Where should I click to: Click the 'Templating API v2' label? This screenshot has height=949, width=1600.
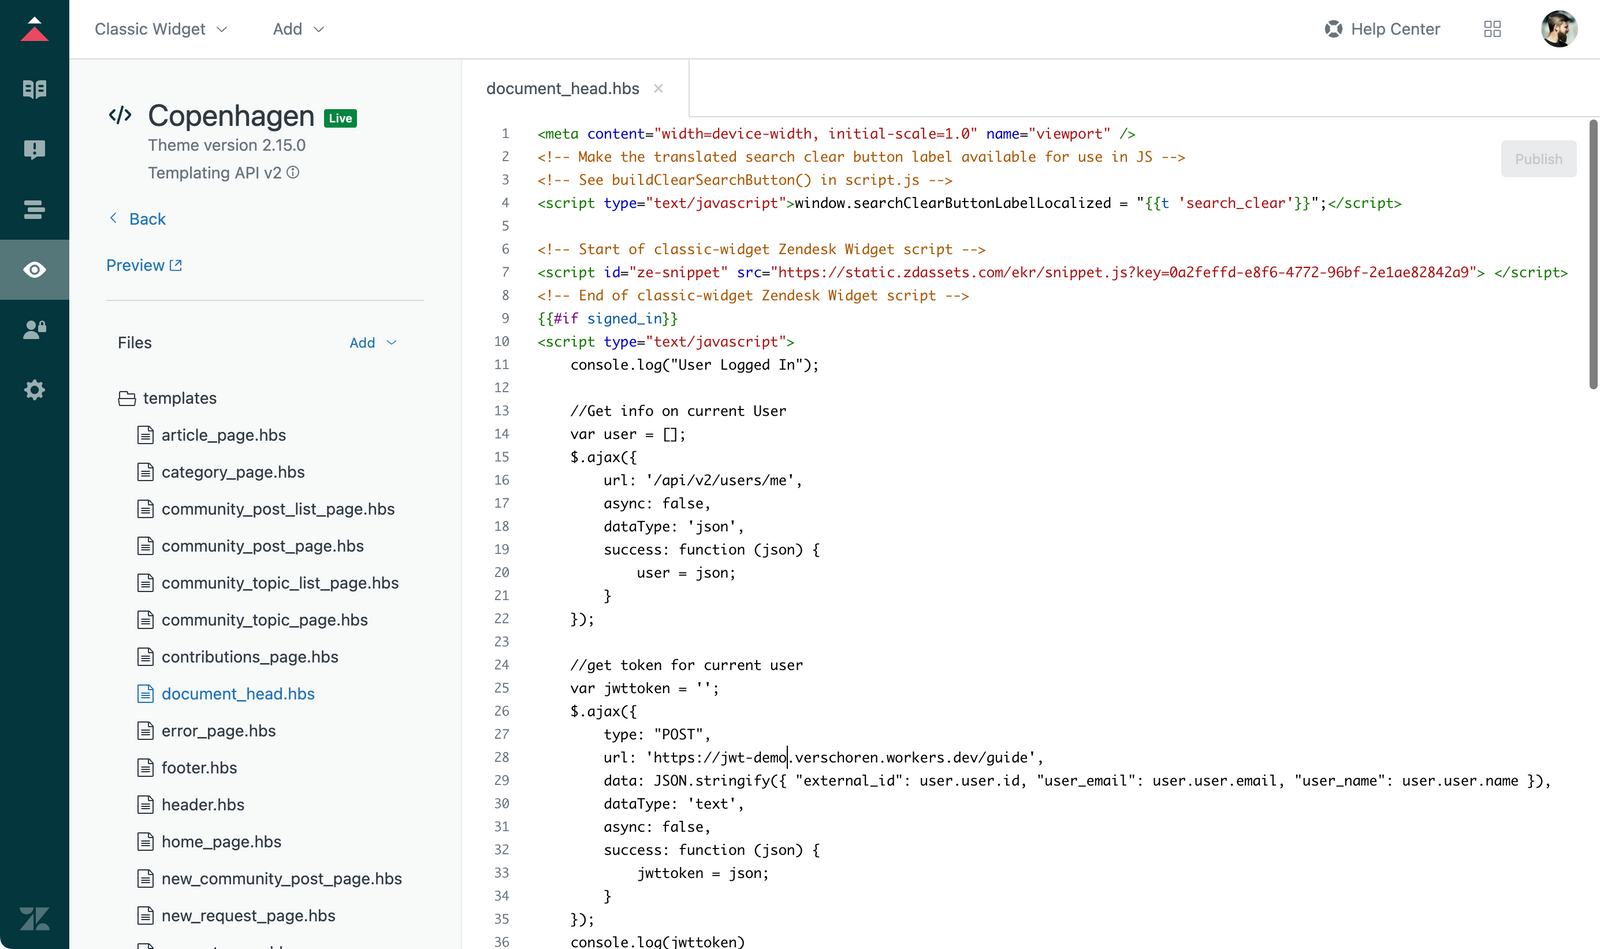tap(215, 173)
